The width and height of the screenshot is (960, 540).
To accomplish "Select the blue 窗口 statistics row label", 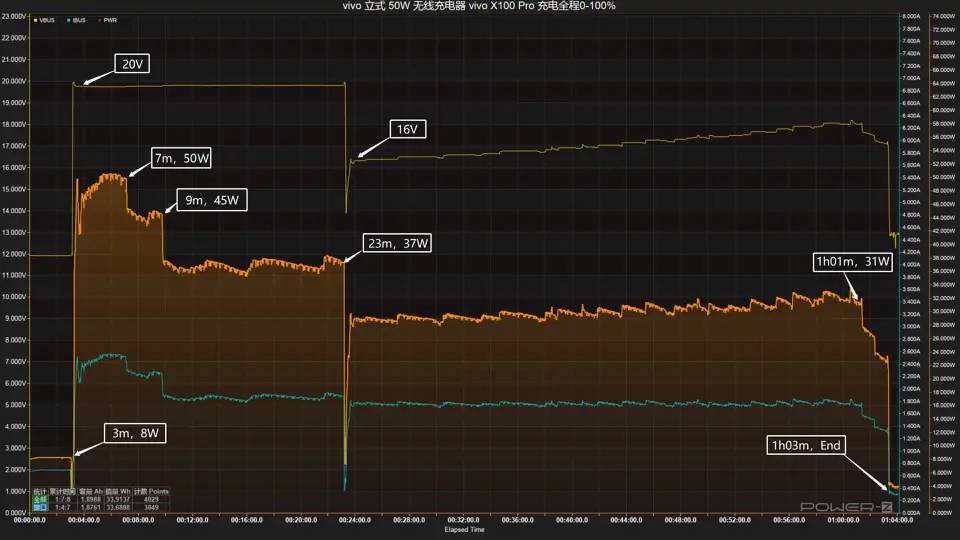I will point(40,508).
